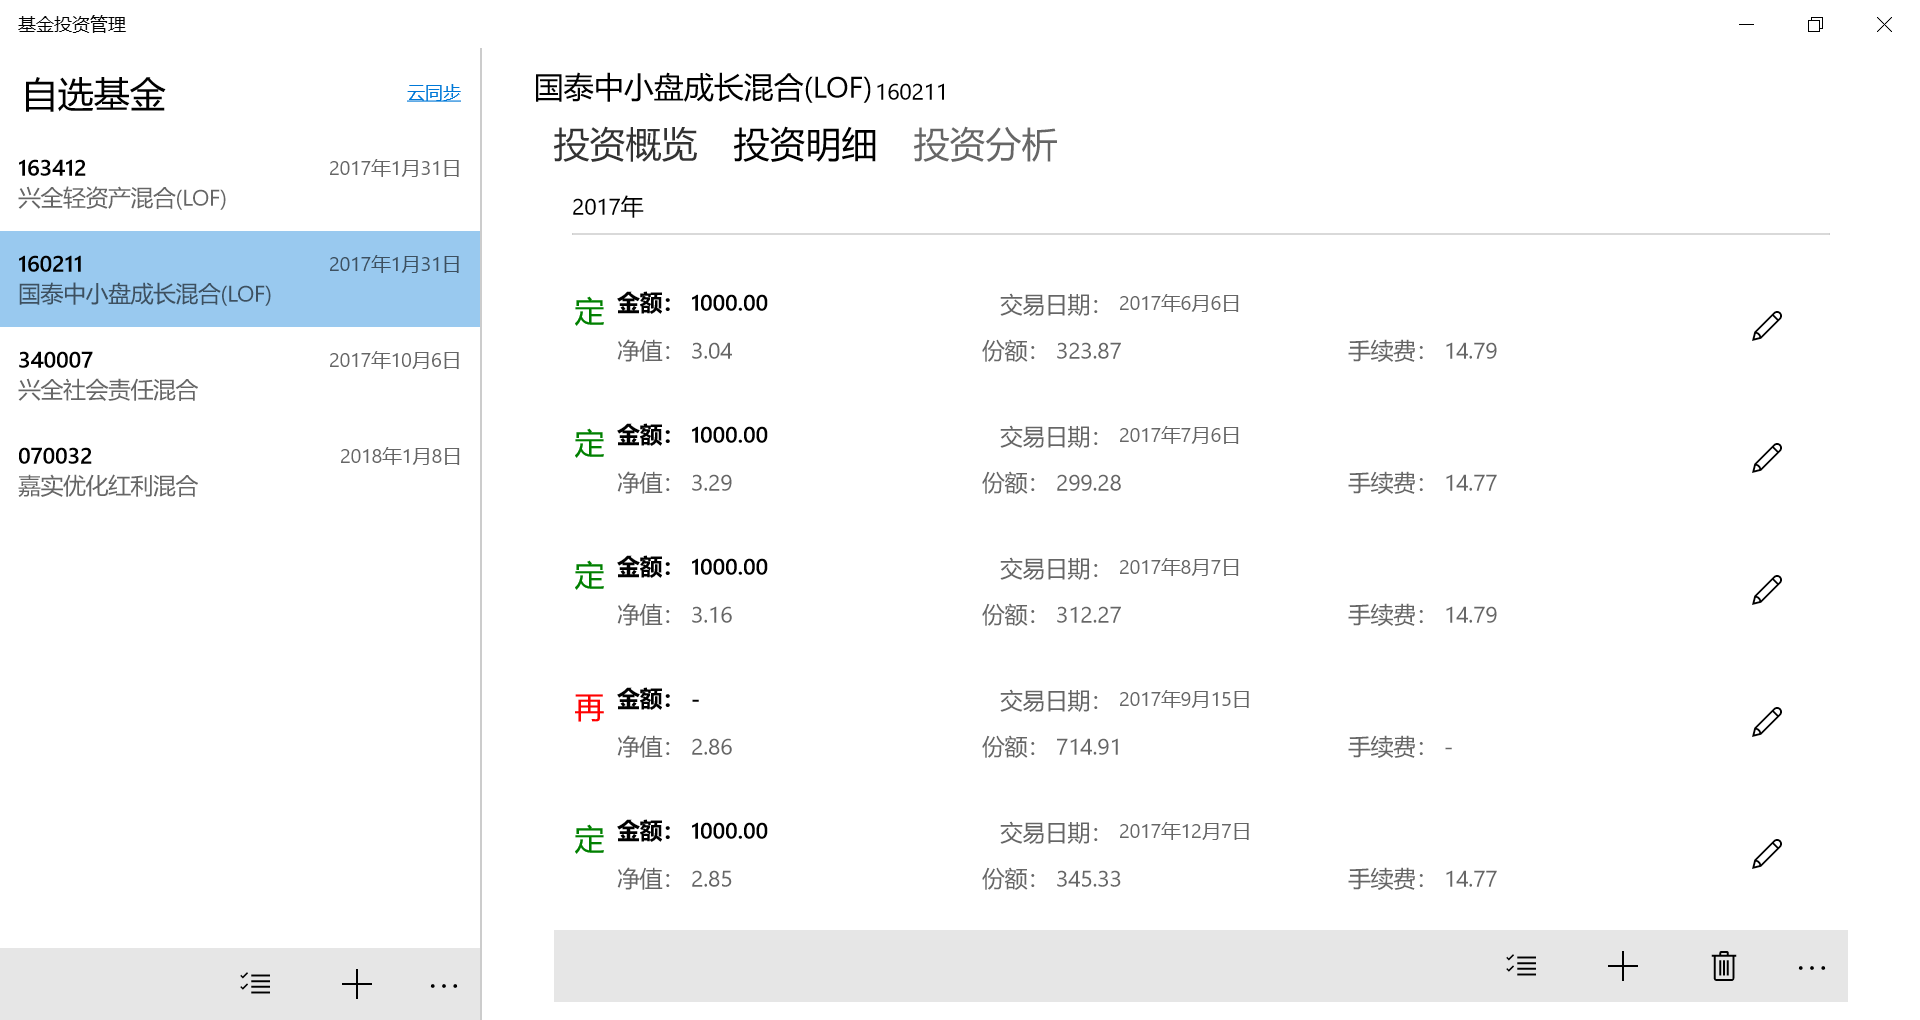This screenshot has height=1020, width=1920.
Task: Switch to the 投资概览 tab
Action: pos(624,146)
